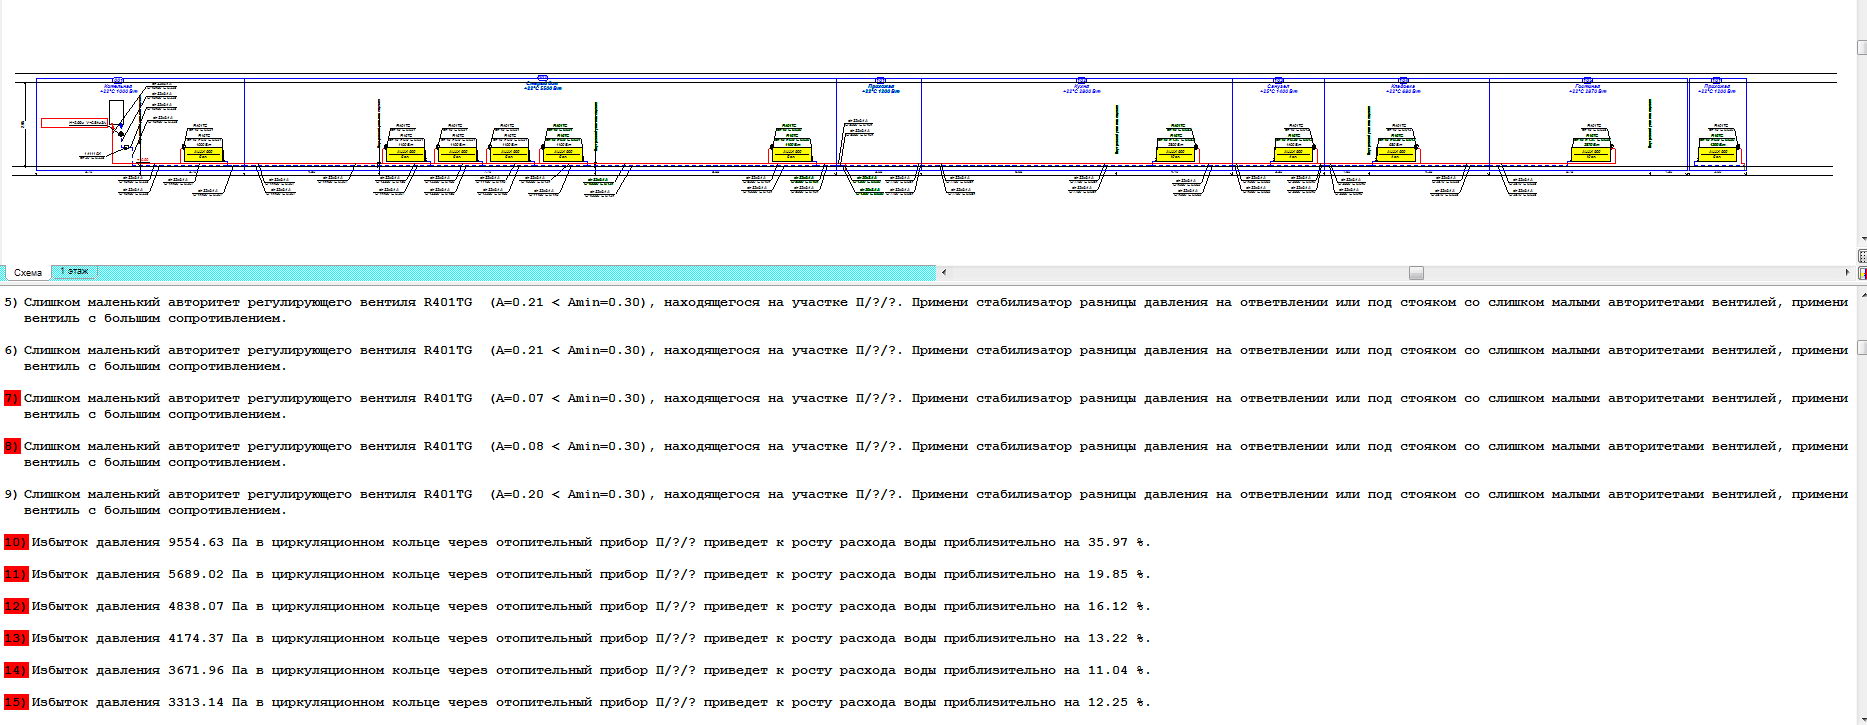Image resolution: width=1867 pixels, height=725 pixels.
Task: Click error marker number 7
Action: (x=12, y=399)
